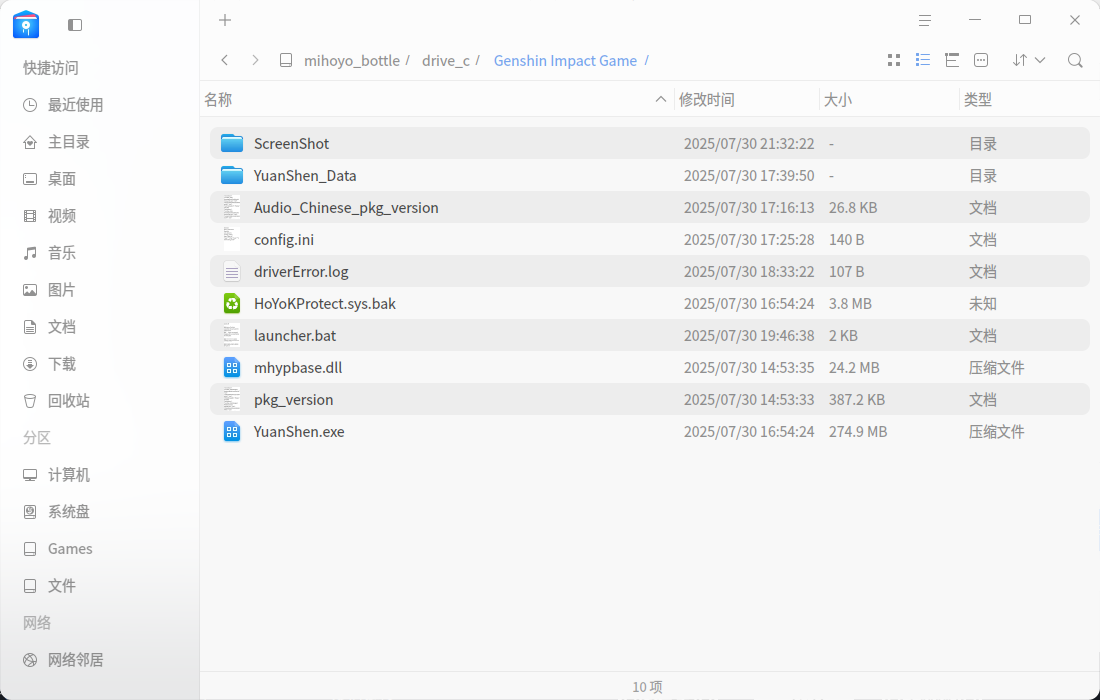Image resolution: width=1100 pixels, height=700 pixels.
Task: Select the YuanShen_Data folder name
Action: (x=305, y=176)
